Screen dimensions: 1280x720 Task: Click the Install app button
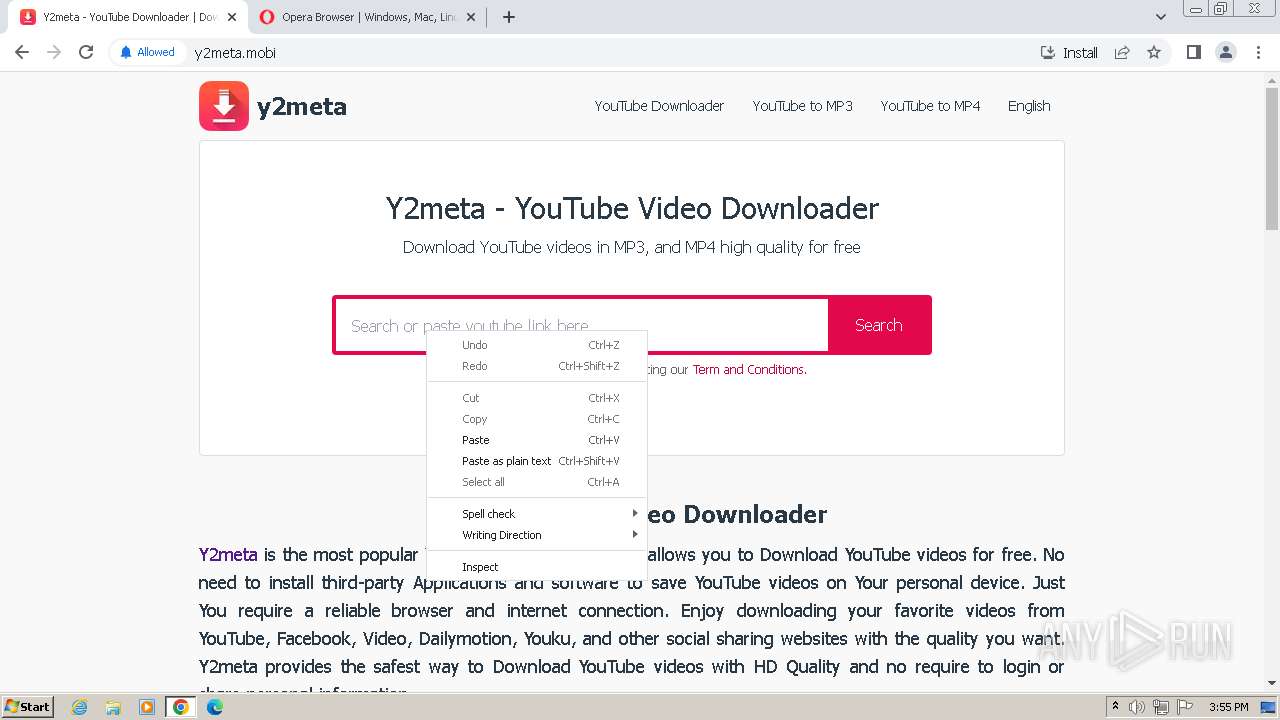coord(1069,52)
